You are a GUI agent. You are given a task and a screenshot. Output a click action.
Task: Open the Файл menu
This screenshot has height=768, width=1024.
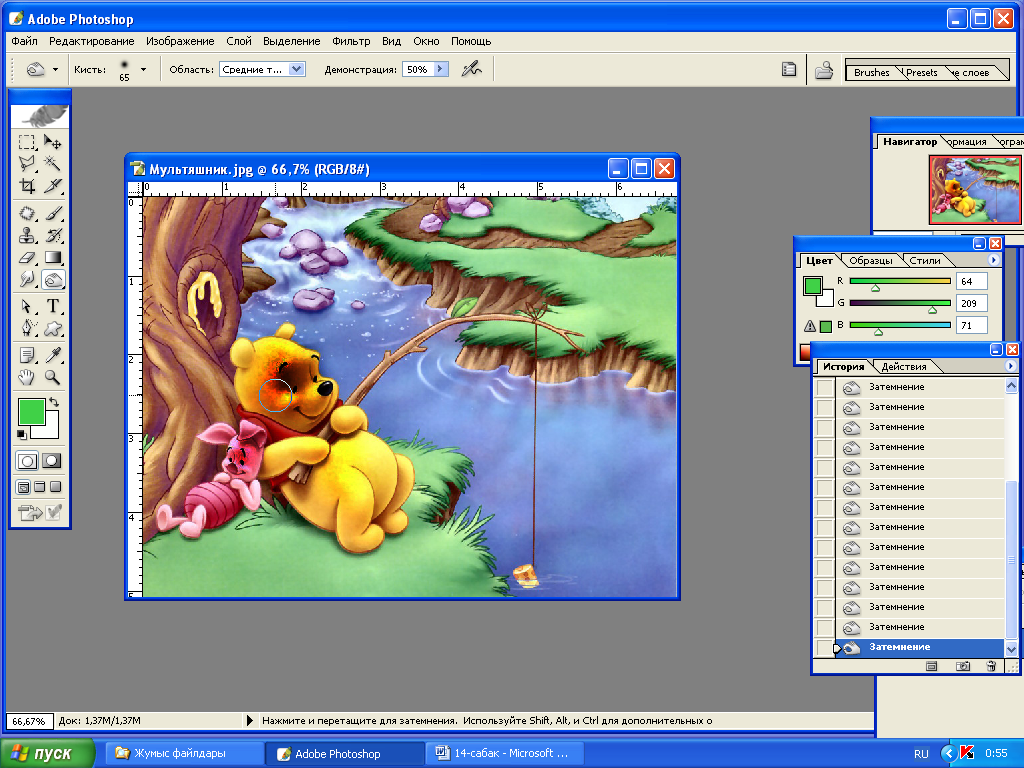coord(24,41)
